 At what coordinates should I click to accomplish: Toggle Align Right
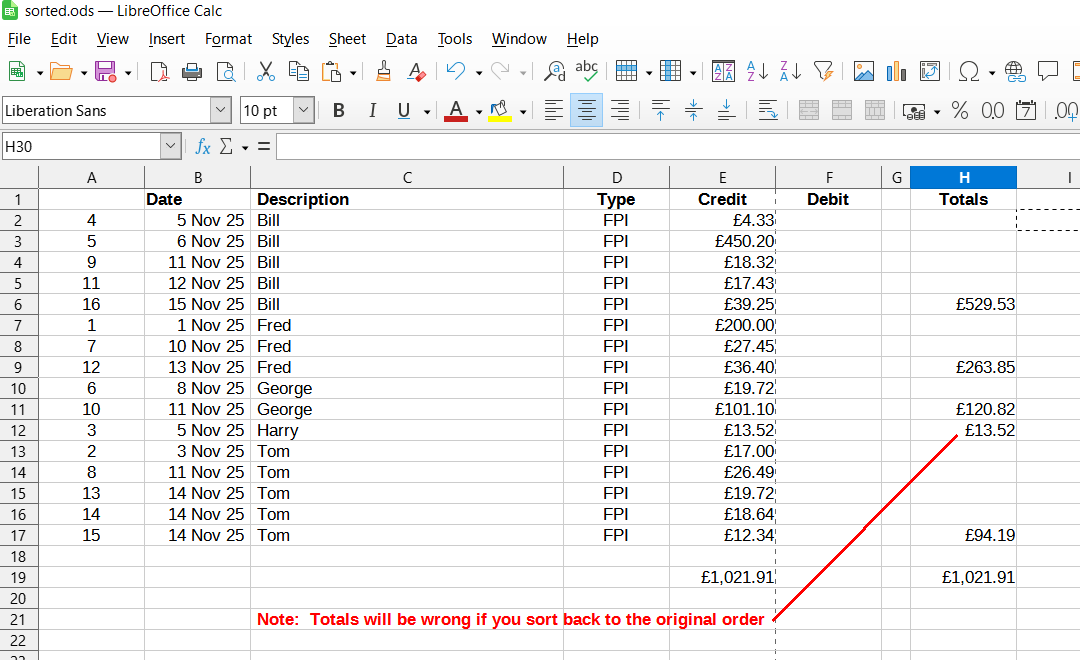pos(620,110)
